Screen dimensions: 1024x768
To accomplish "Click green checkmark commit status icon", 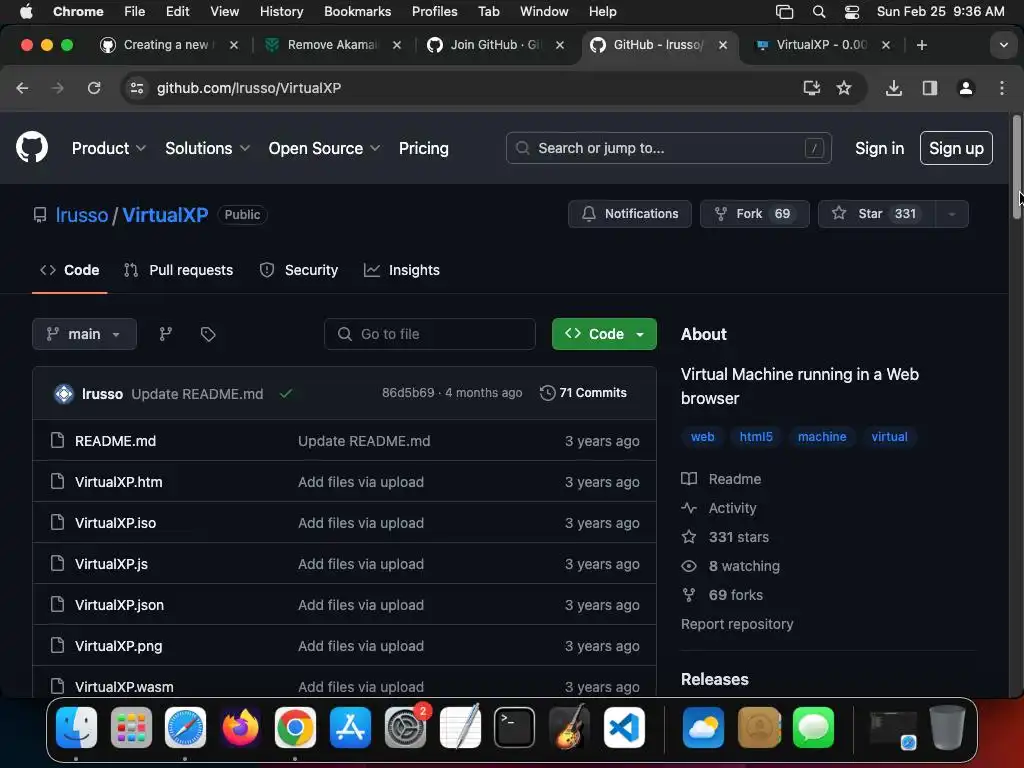I will tap(286, 393).
